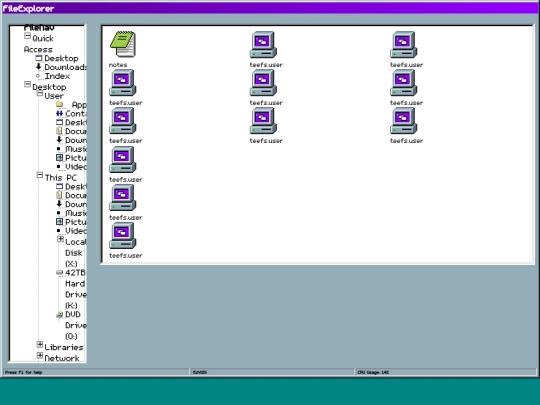Collapse the This PC tree node
This screenshot has width=540, height=405.
[40, 175]
